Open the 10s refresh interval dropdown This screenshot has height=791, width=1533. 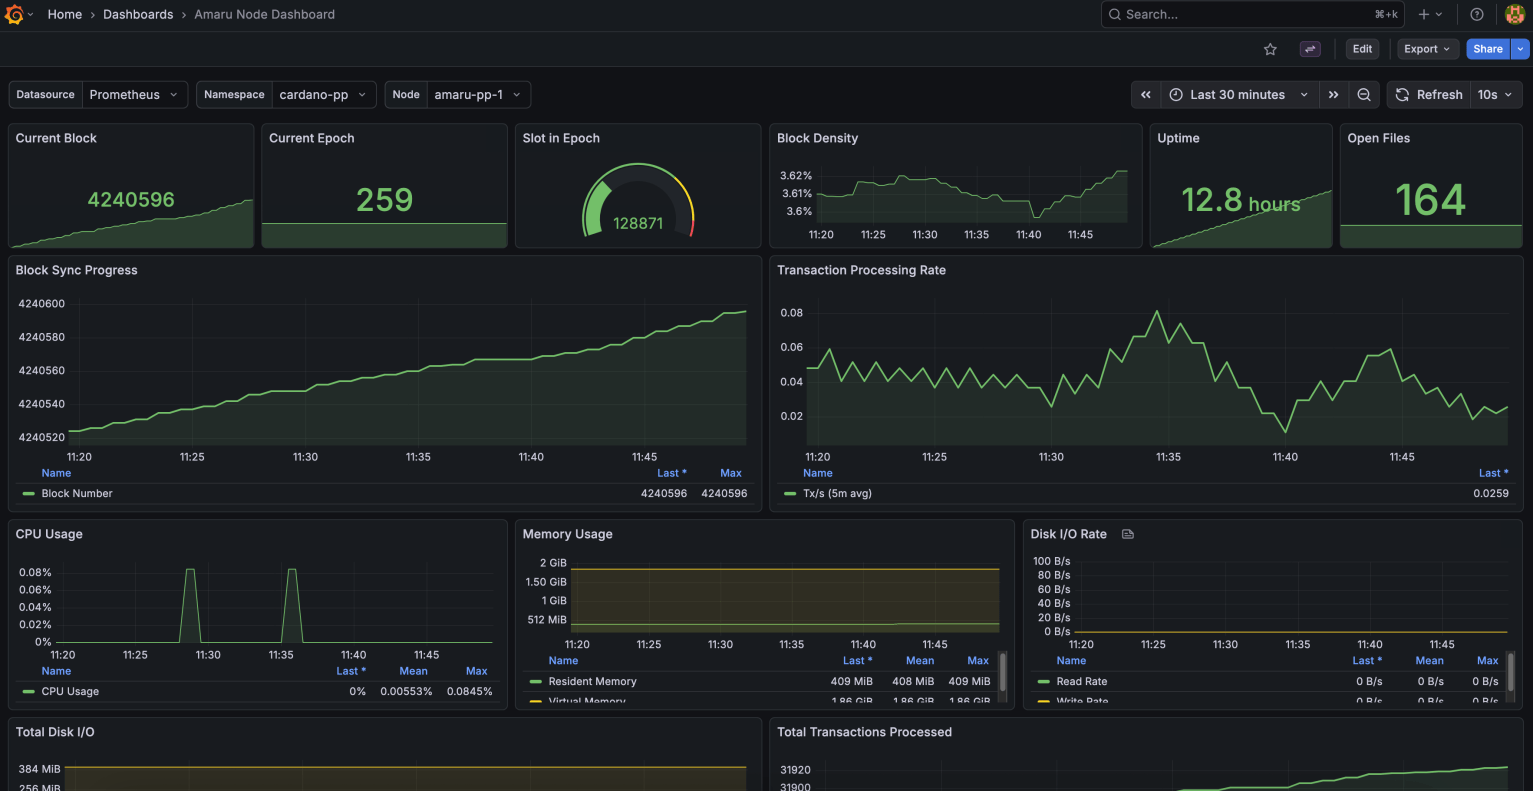(x=1496, y=95)
